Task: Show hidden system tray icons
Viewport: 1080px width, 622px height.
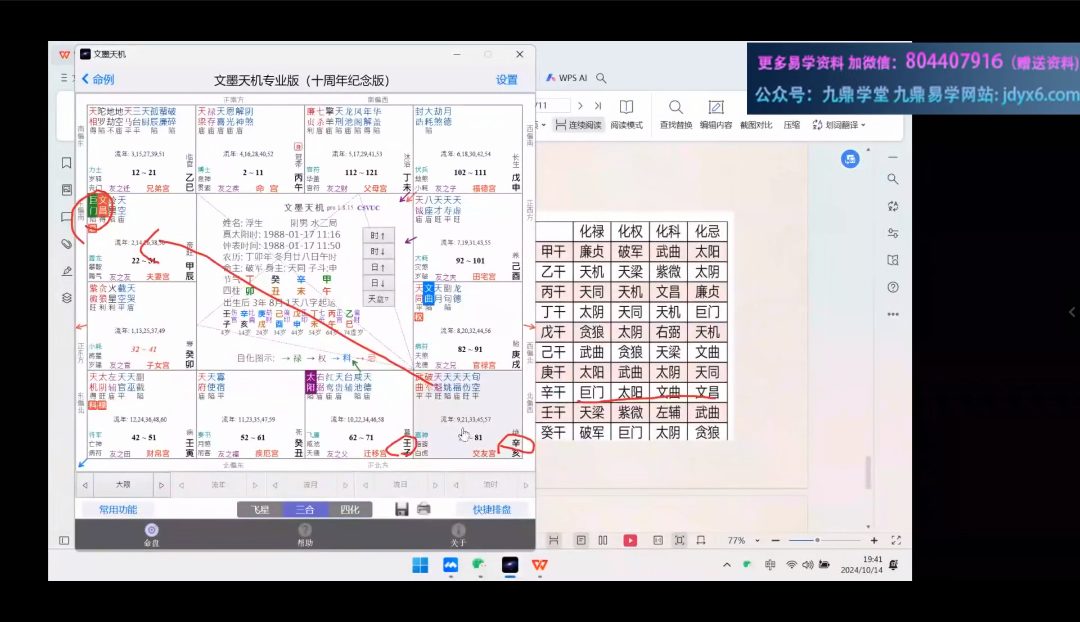Action: point(727,565)
